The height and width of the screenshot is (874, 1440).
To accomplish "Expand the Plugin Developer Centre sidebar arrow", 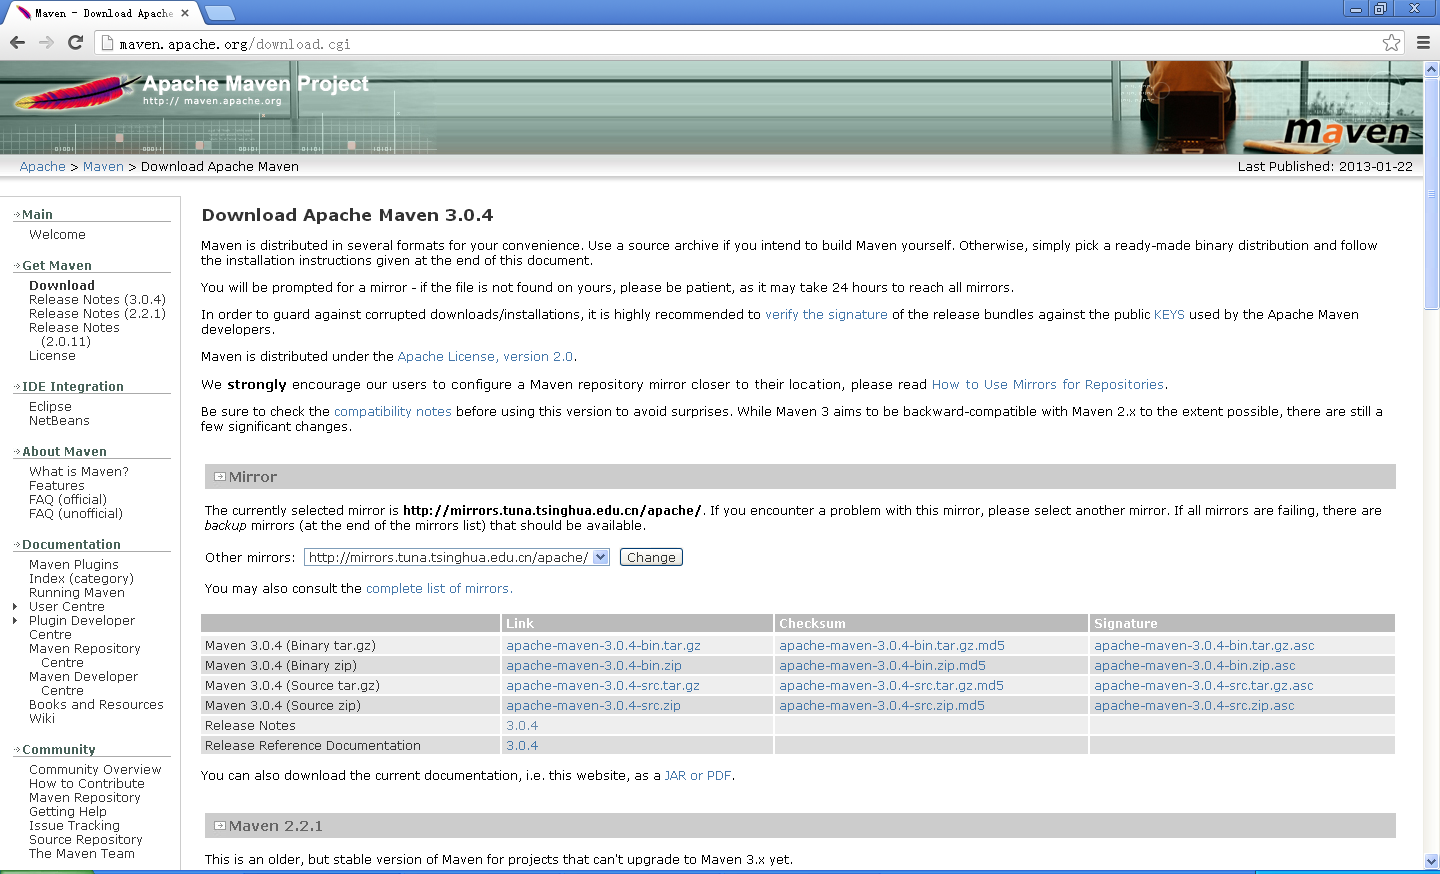I will (x=15, y=621).
